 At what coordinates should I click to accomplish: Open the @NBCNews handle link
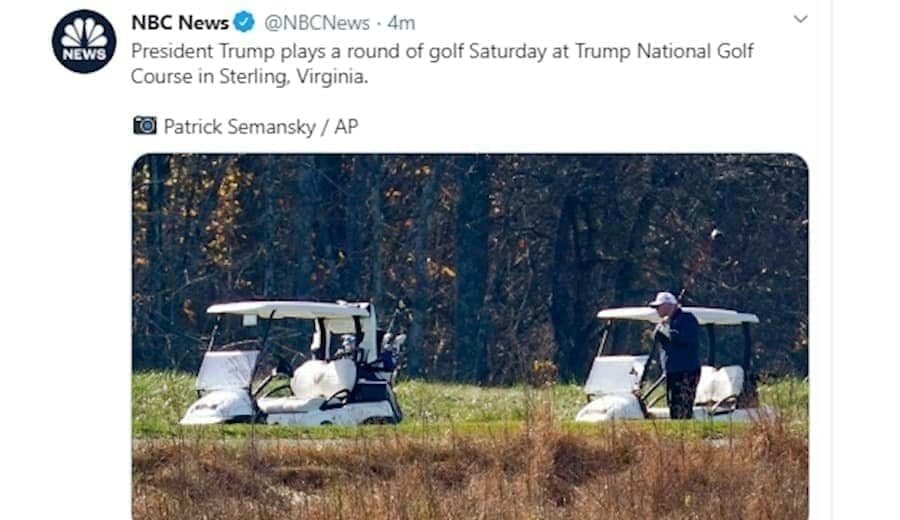[x=317, y=22]
